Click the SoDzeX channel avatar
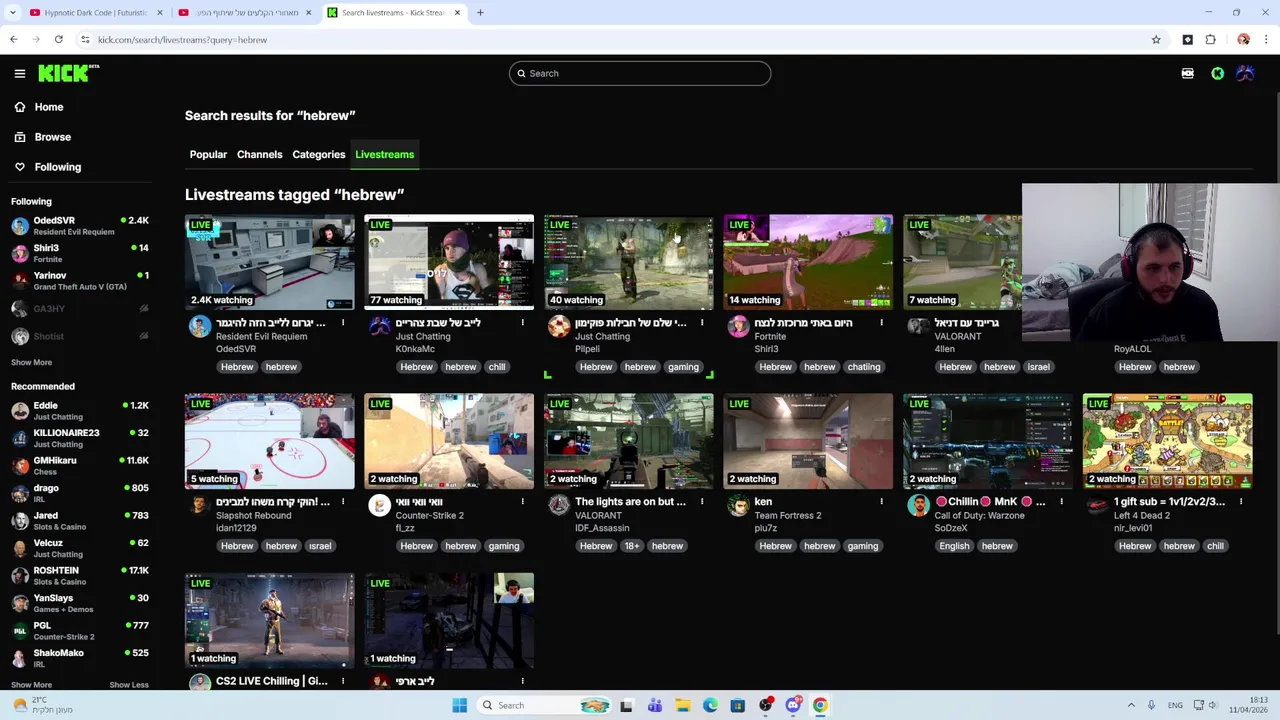The image size is (1280, 720). click(x=918, y=506)
